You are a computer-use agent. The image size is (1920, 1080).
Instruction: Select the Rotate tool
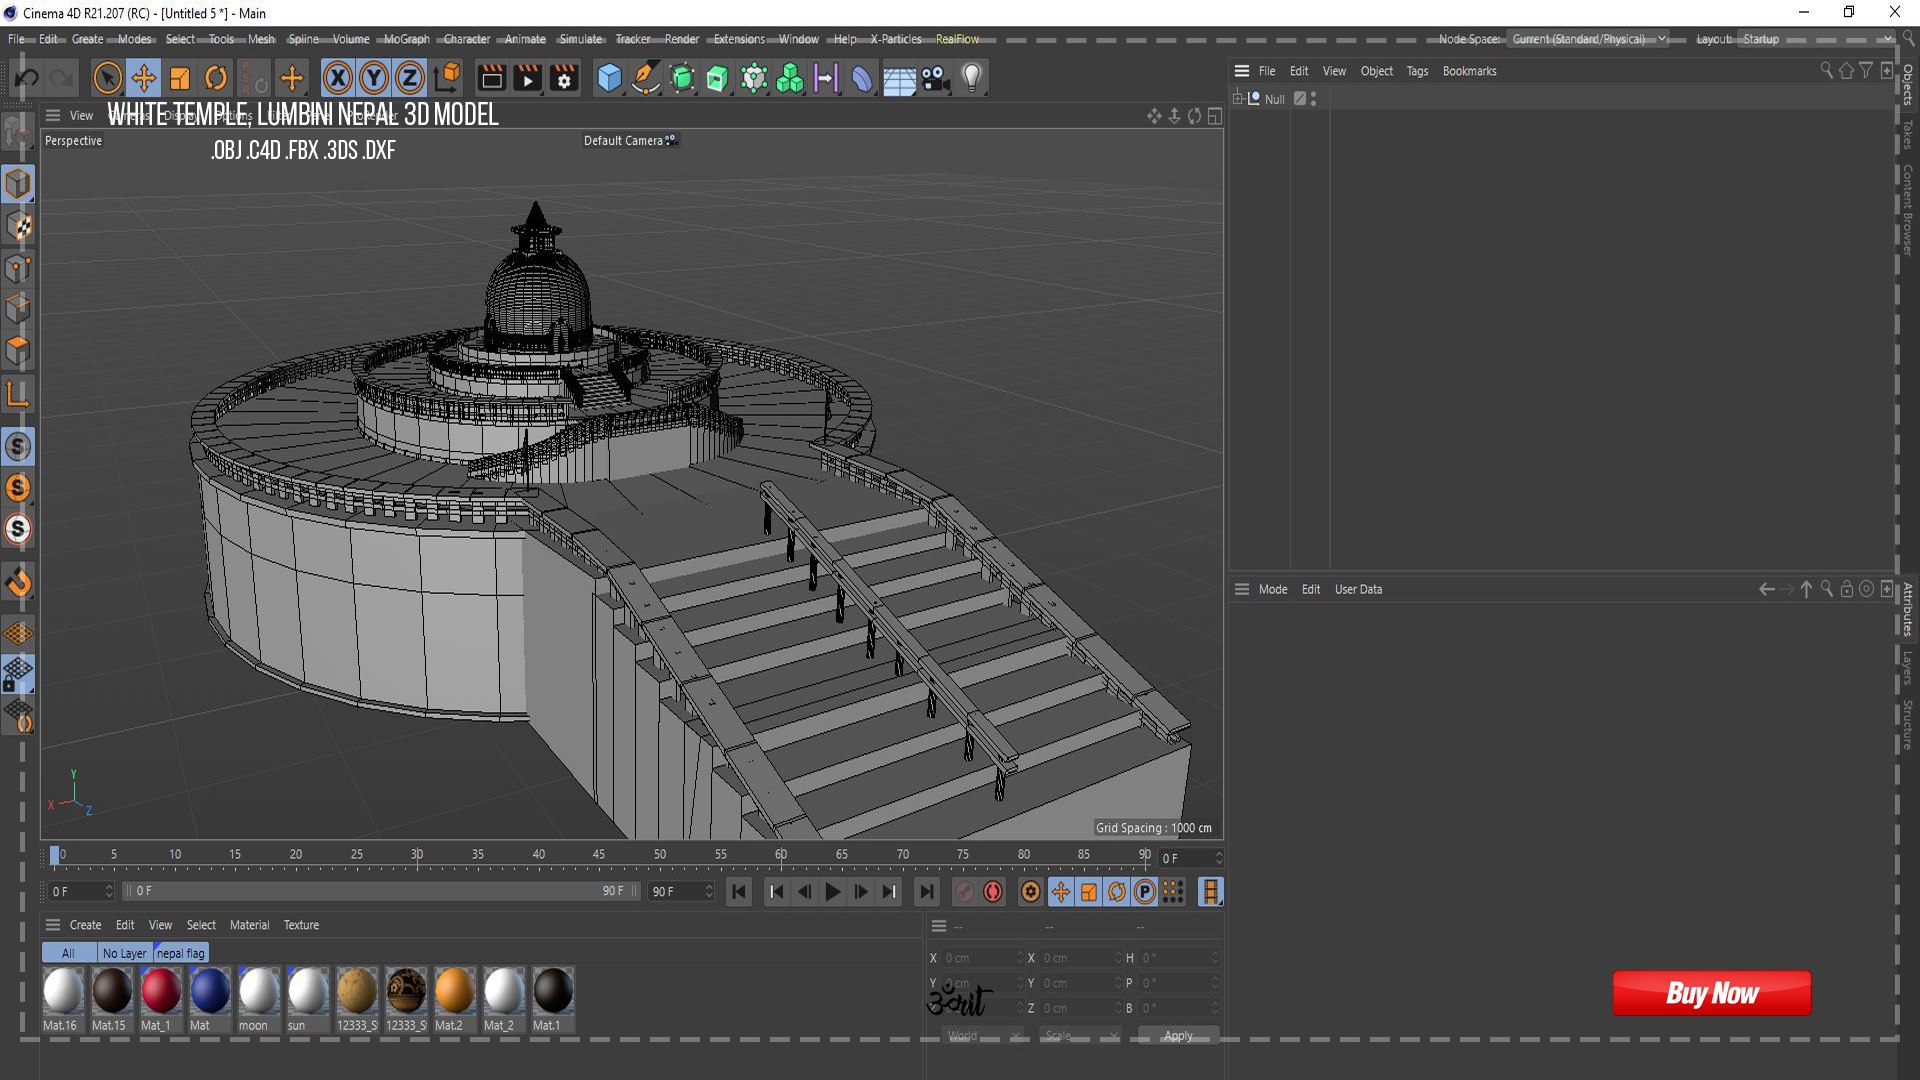click(x=216, y=78)
